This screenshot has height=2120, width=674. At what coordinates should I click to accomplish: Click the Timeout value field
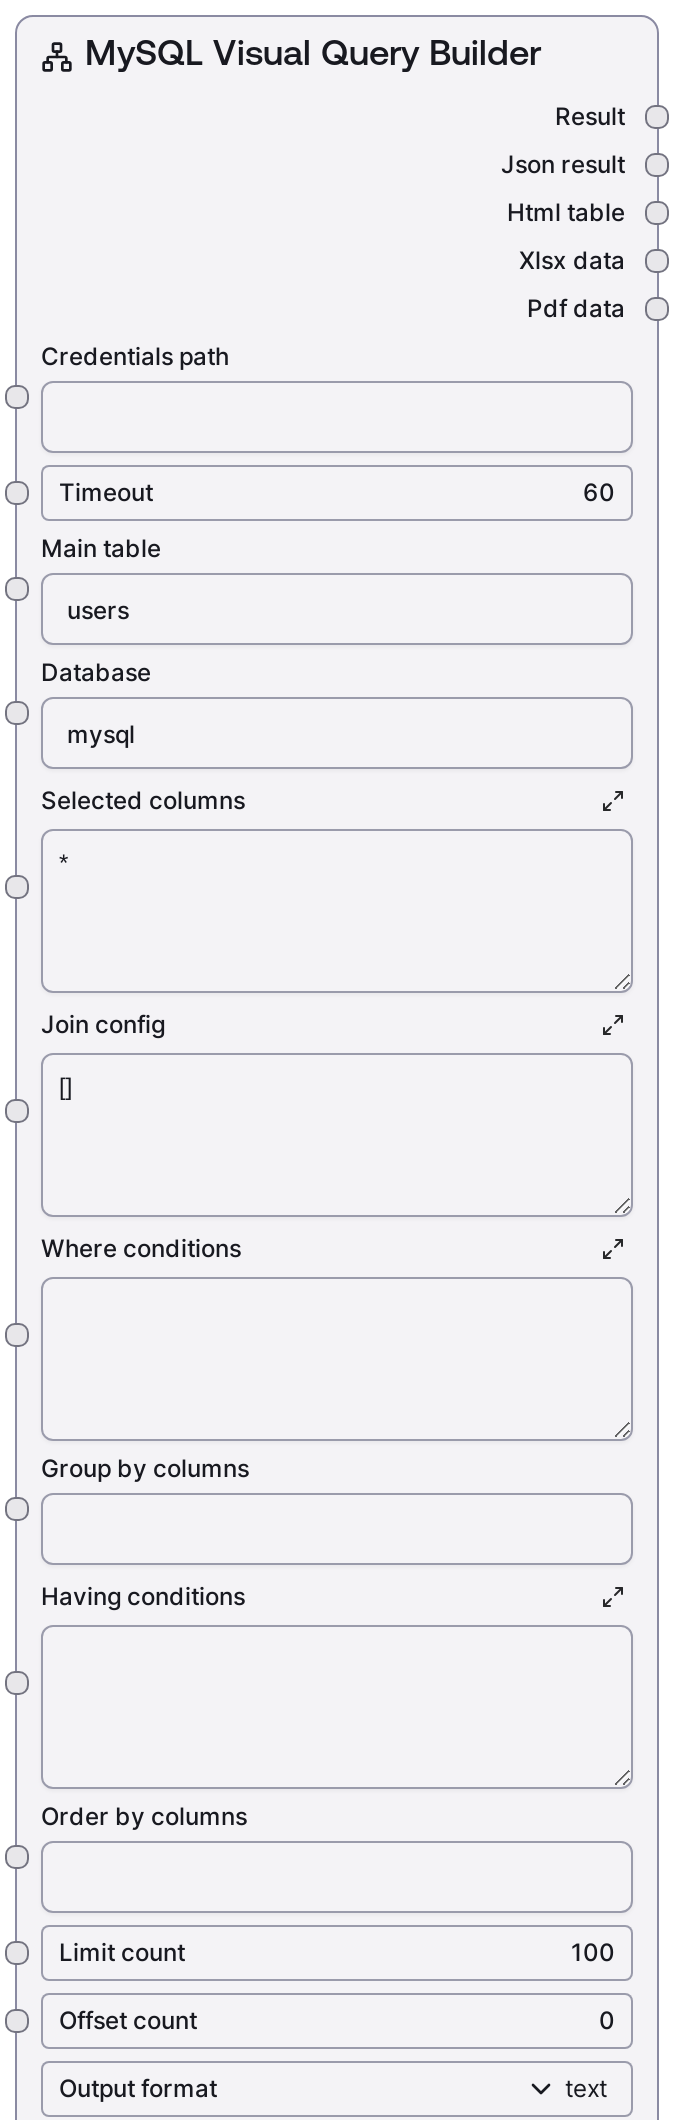click(337, 493)
